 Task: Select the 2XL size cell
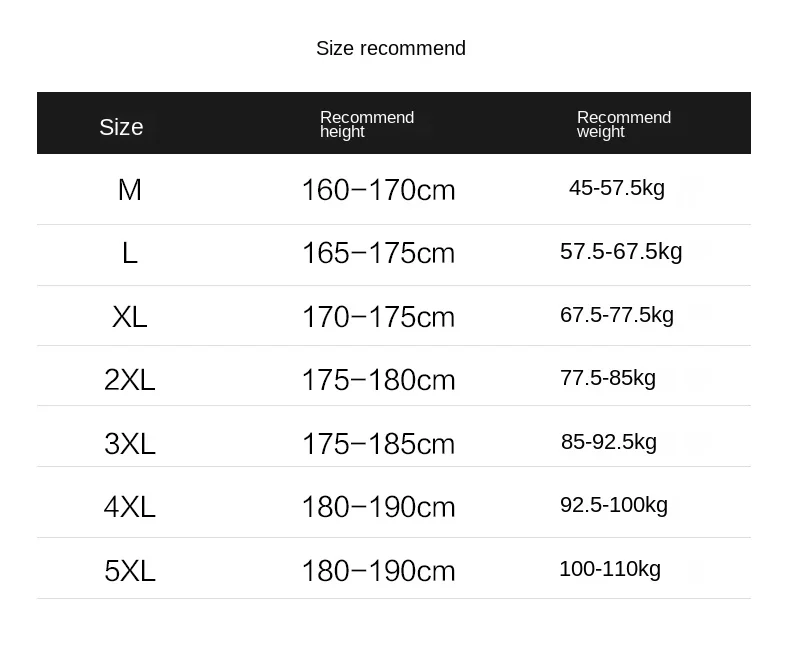(x=129, y=380)
